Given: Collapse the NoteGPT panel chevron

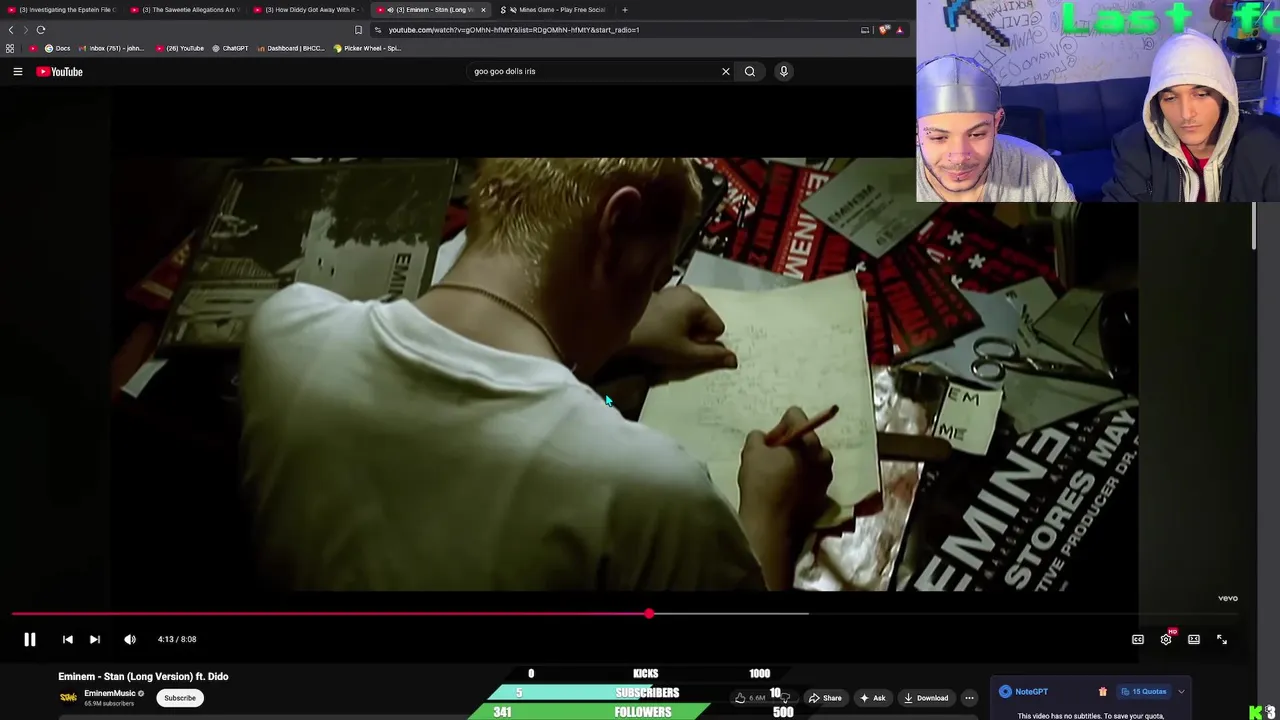Looking at the screenshot, I should click(x=1181, y=692).
